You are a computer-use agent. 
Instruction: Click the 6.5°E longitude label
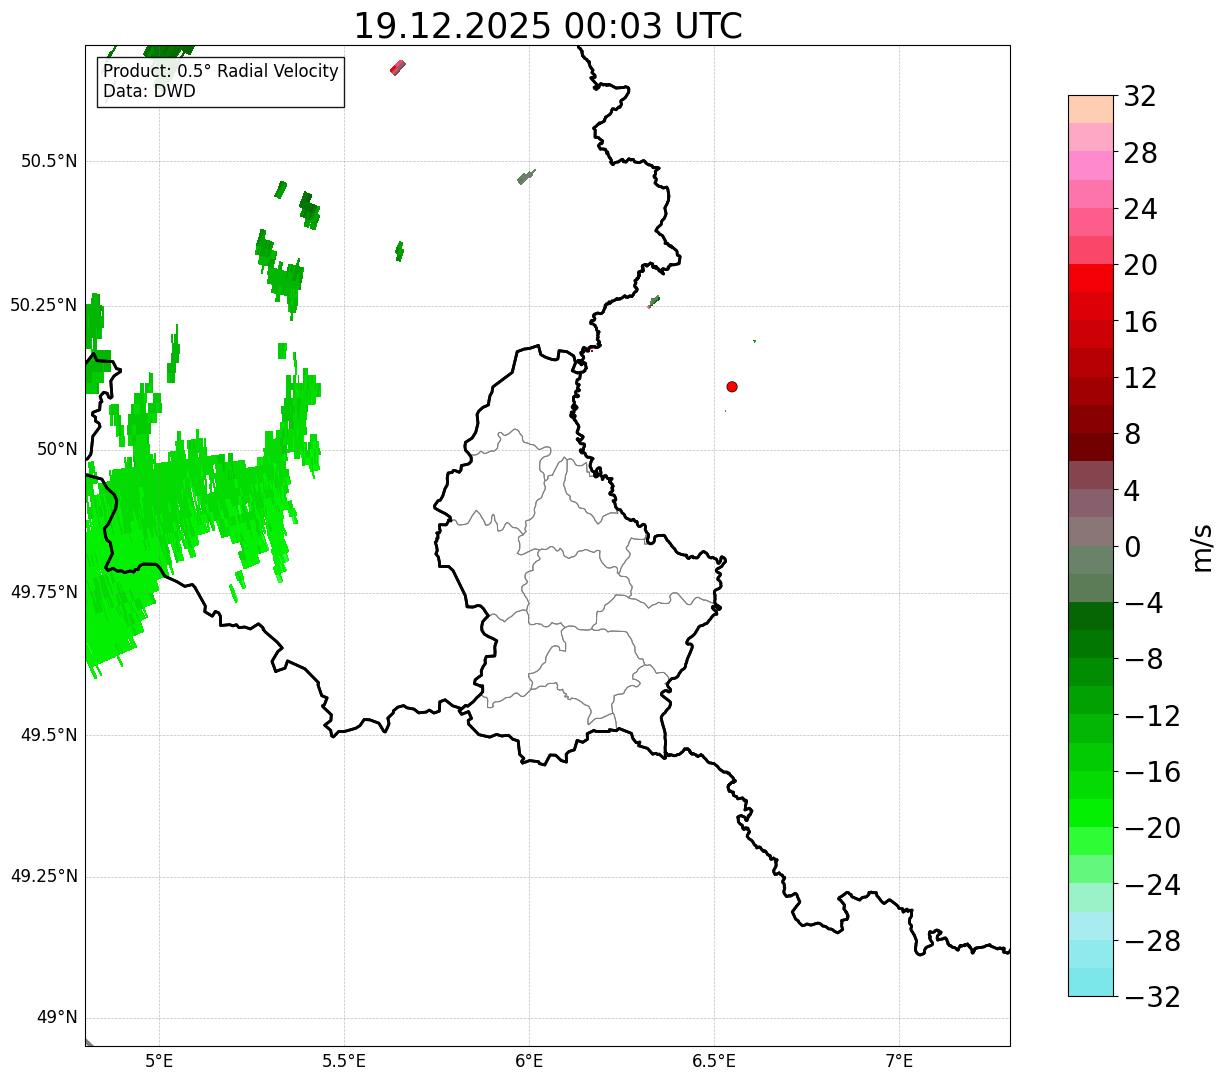pyautogui.click(x=714, y=1061)
